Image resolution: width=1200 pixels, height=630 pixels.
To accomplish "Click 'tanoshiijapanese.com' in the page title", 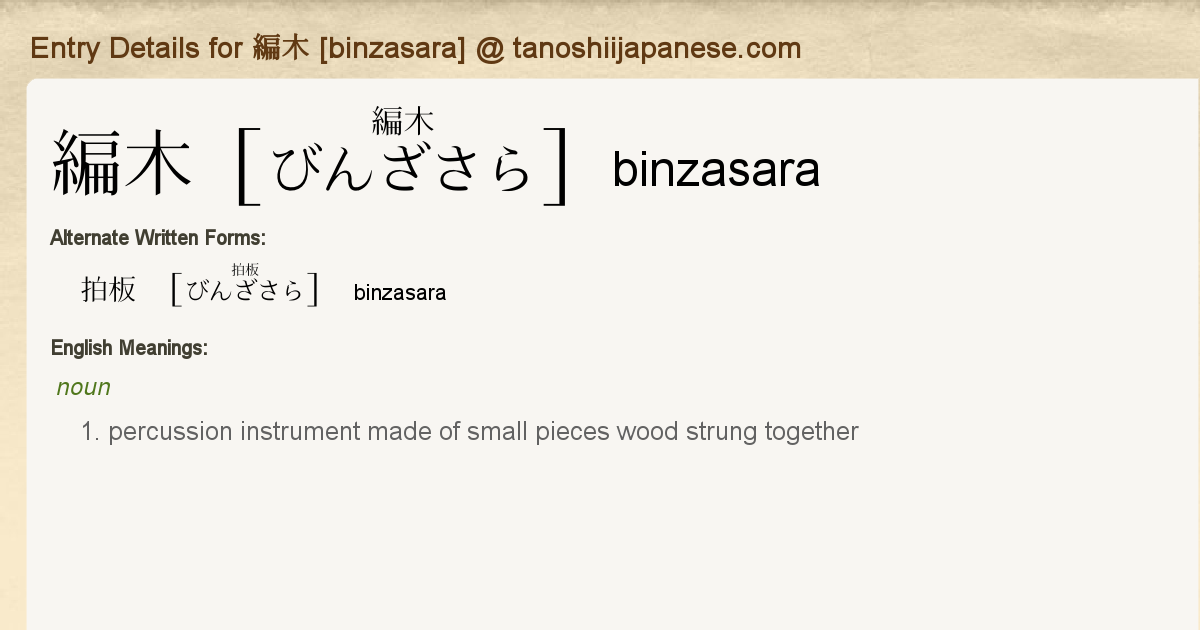I will tap(657, 48).
